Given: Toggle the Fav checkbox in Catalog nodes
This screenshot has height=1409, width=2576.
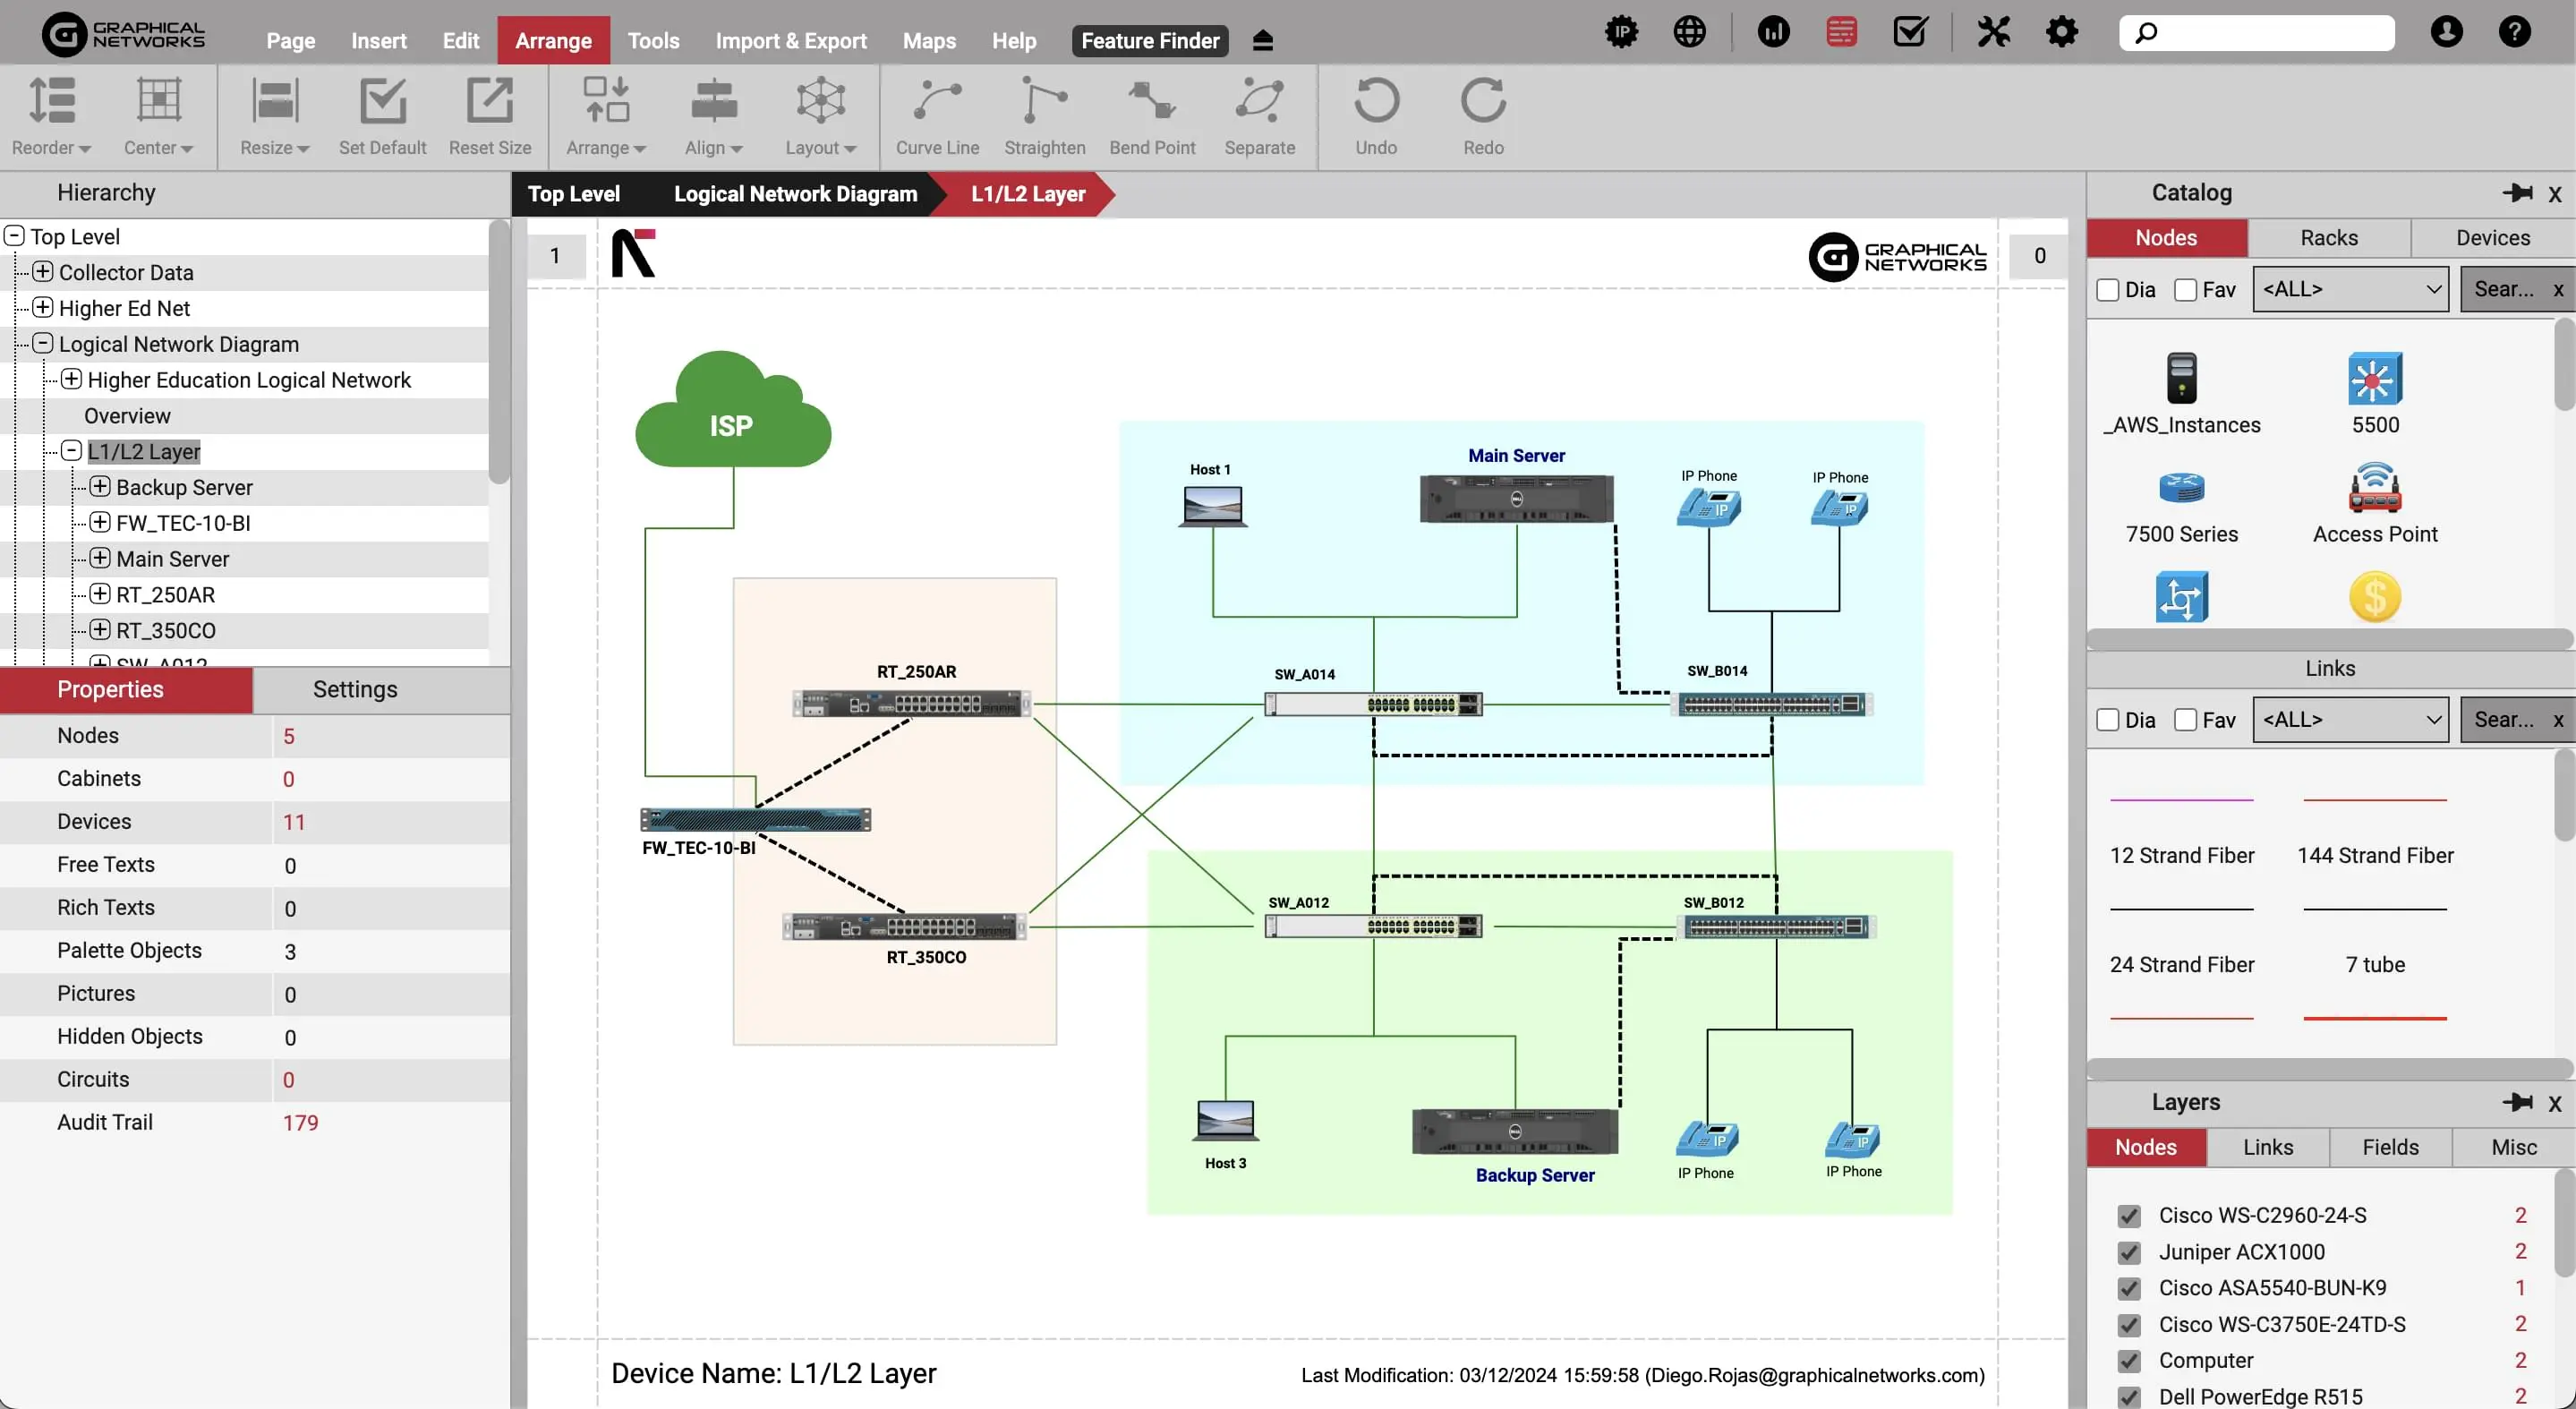Looking at the screenshot, I should (x=2186, y=290).
